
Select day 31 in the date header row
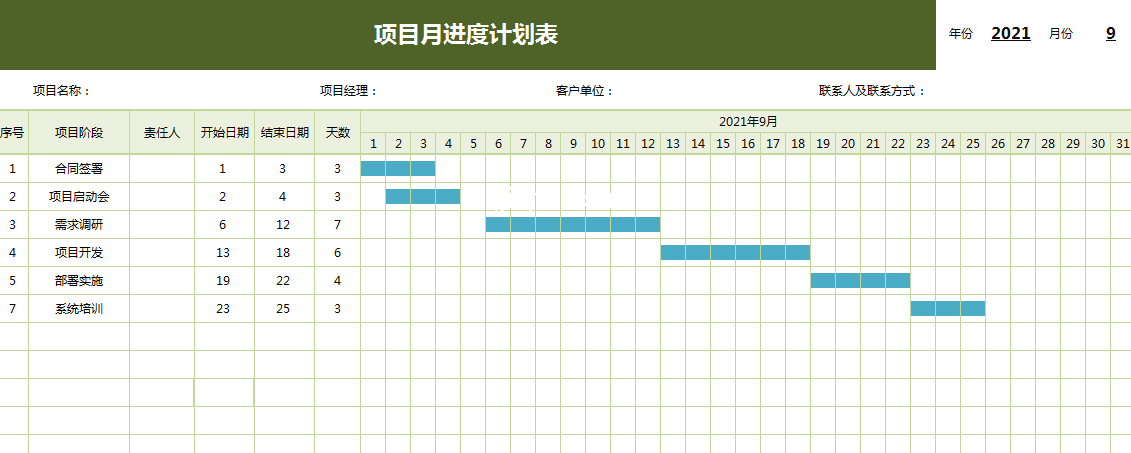tap(1122, 144)
